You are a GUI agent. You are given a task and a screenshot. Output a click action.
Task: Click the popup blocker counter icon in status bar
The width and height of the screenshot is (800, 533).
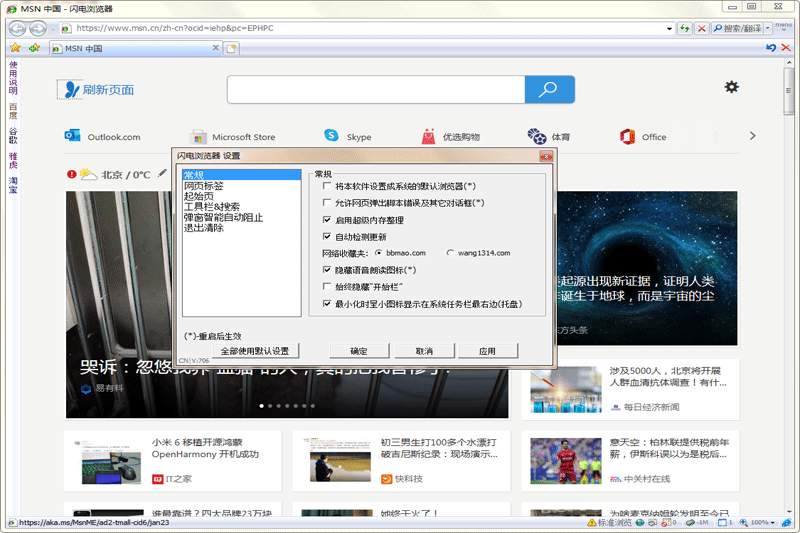668,523
